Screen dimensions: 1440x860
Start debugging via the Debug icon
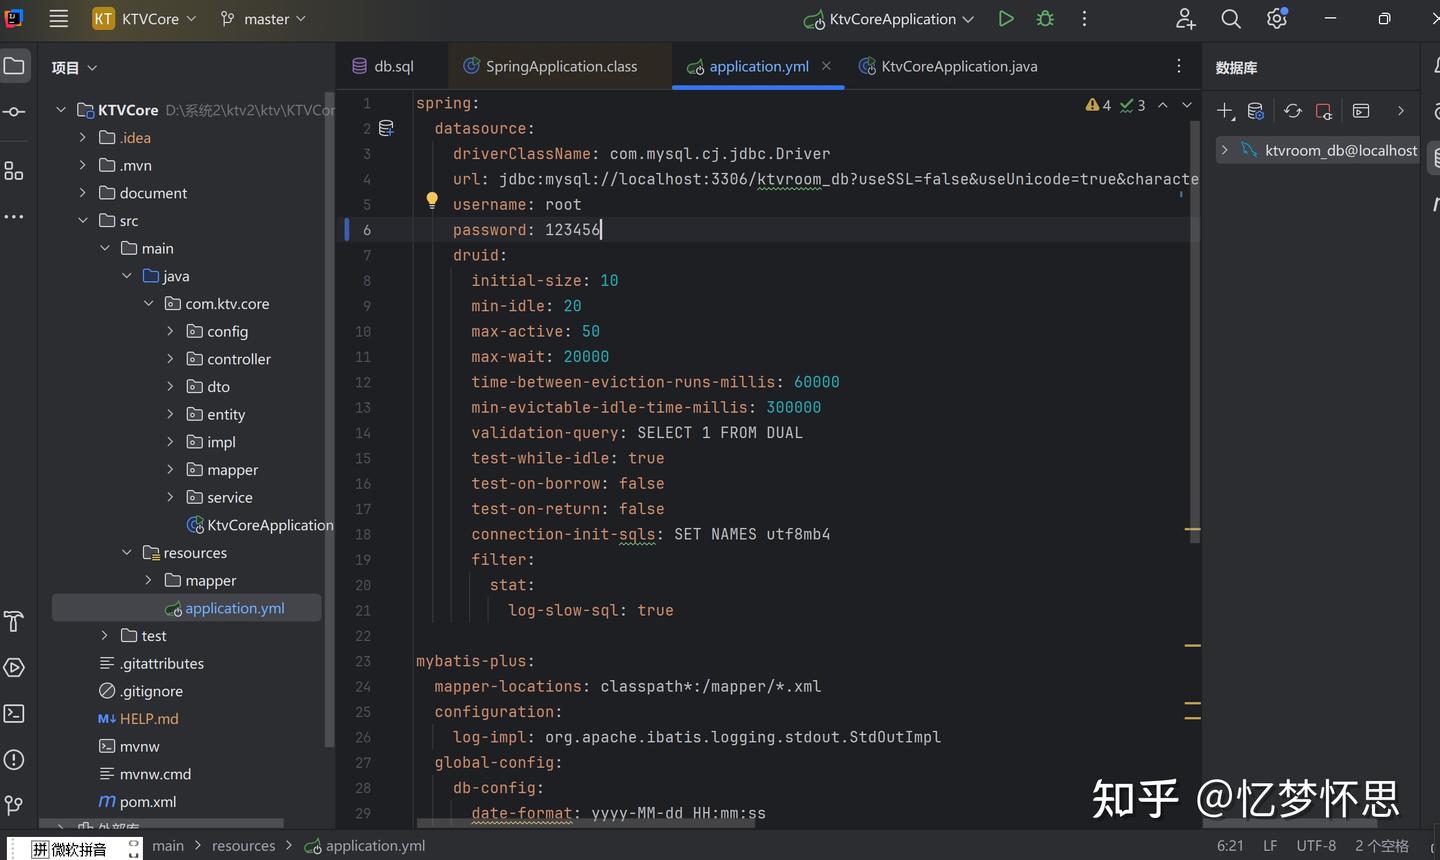point(1043,18)
